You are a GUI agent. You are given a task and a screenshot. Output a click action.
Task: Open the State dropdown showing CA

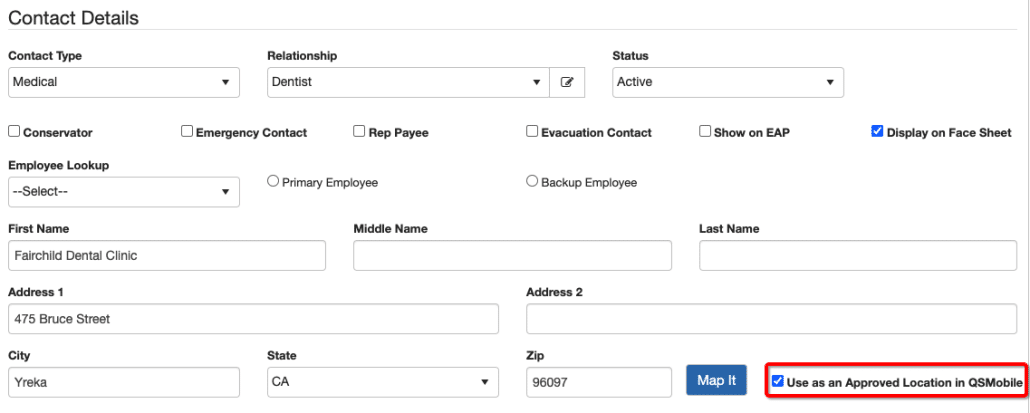tap(382, 382)
